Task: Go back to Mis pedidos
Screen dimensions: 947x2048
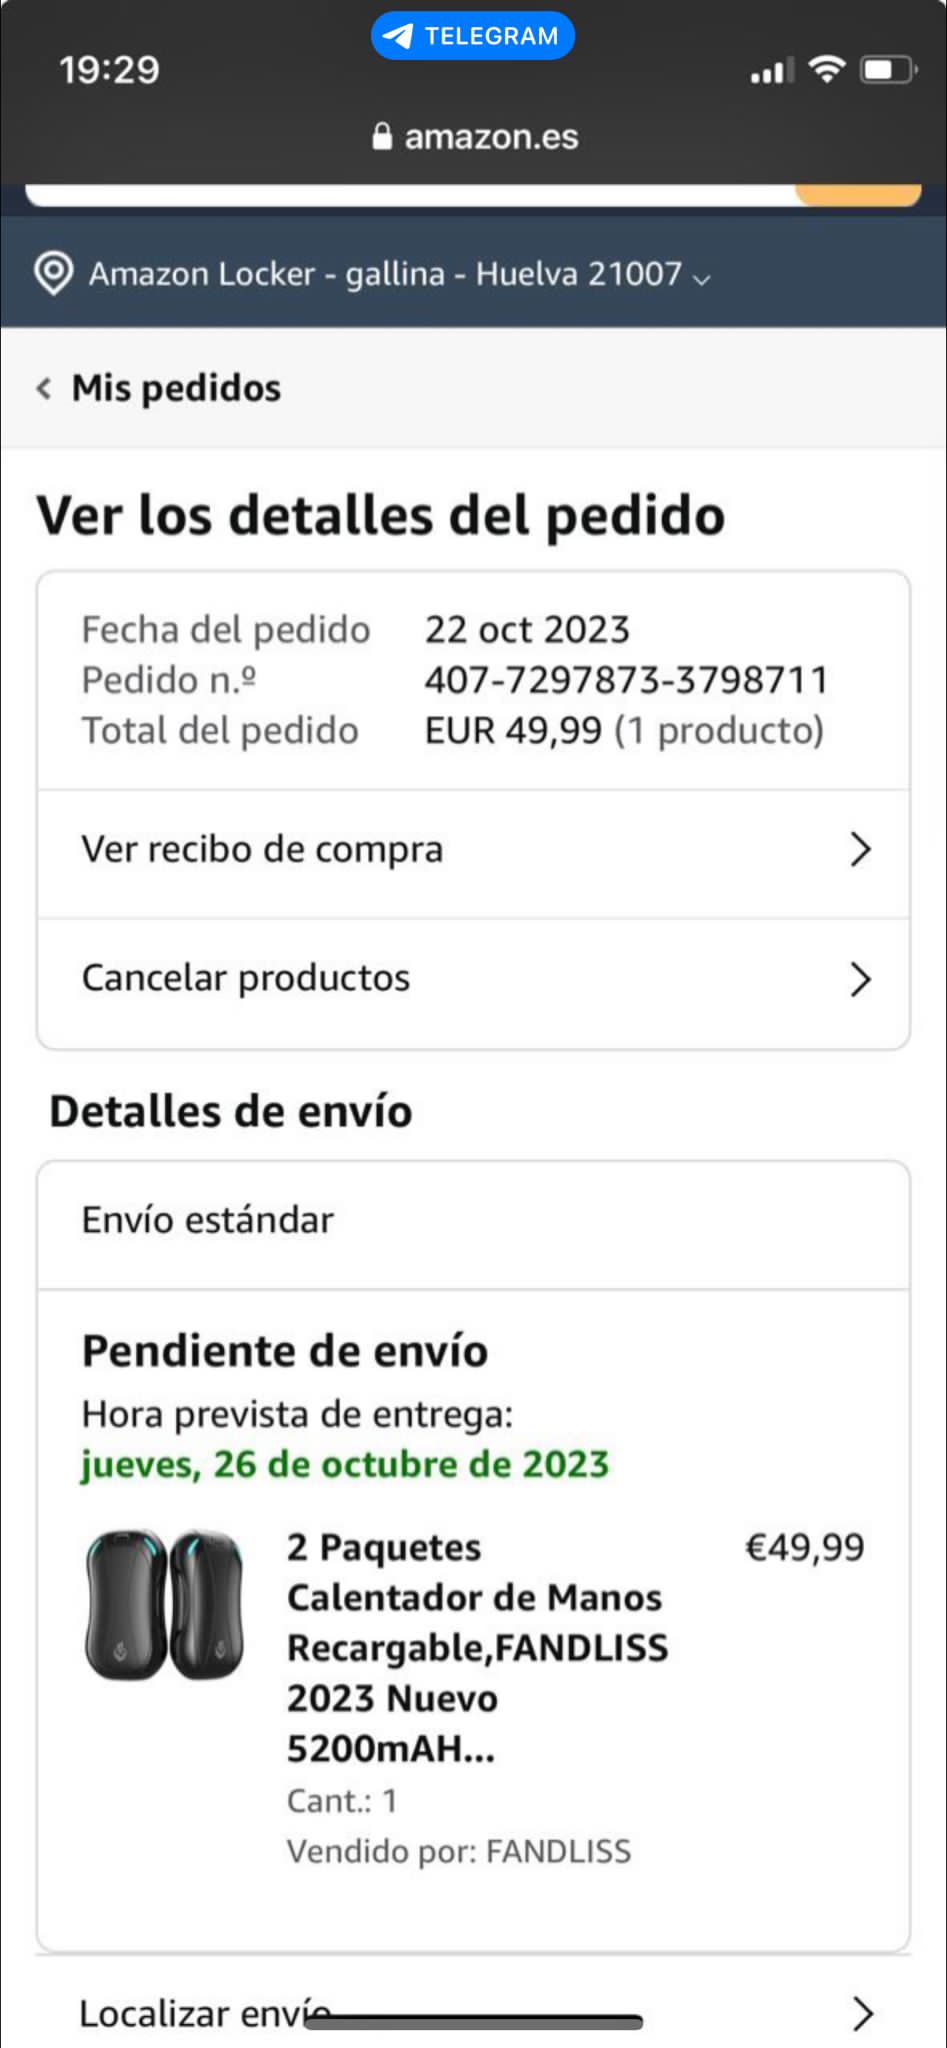Action: tap(176, 388)
